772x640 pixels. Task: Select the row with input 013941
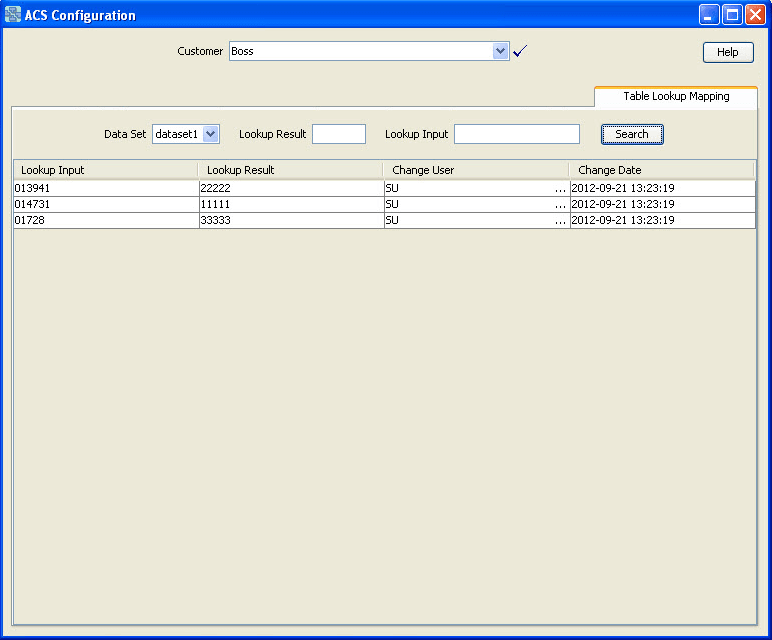point(385,188)
